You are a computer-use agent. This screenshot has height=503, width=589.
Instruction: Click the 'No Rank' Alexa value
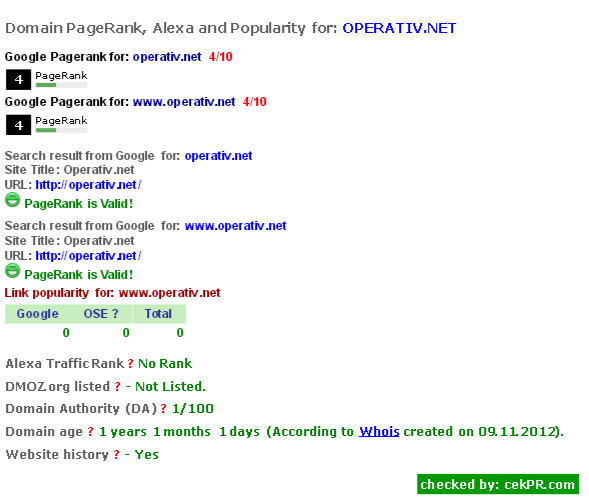(x=165, y=364)
